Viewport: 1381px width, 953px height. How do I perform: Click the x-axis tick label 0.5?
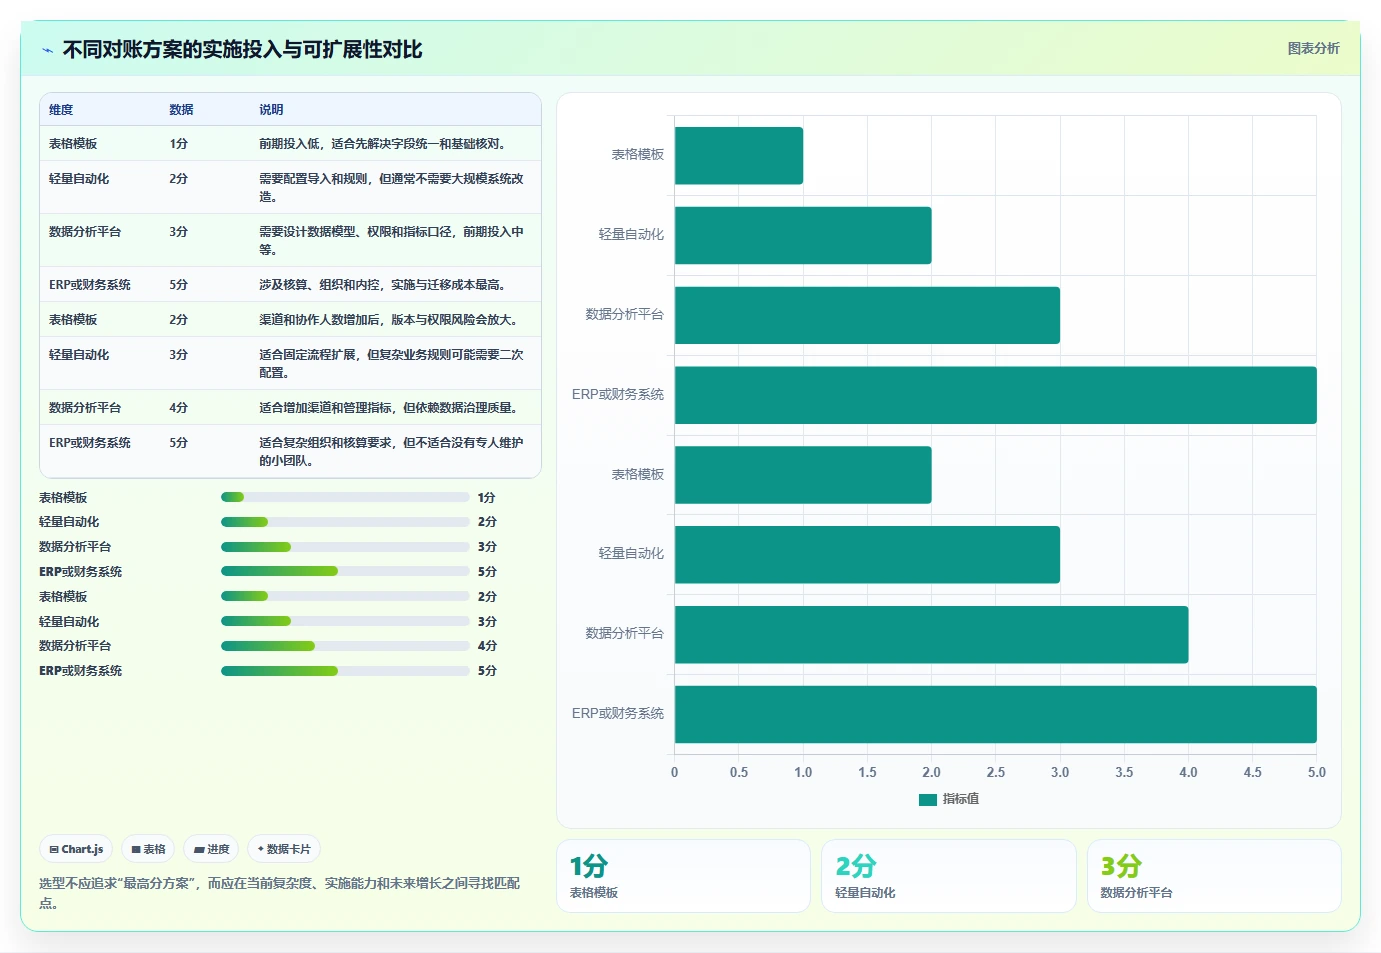(739, 772)
